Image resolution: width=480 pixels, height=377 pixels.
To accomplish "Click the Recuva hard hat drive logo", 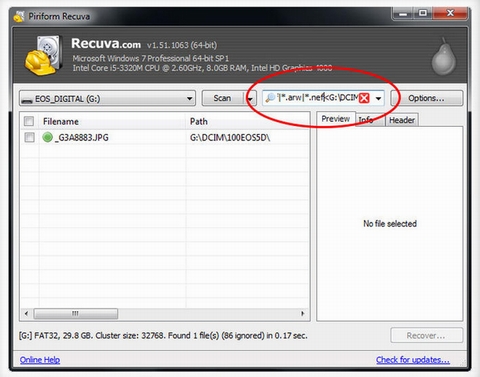I will (x=43, y=55).
